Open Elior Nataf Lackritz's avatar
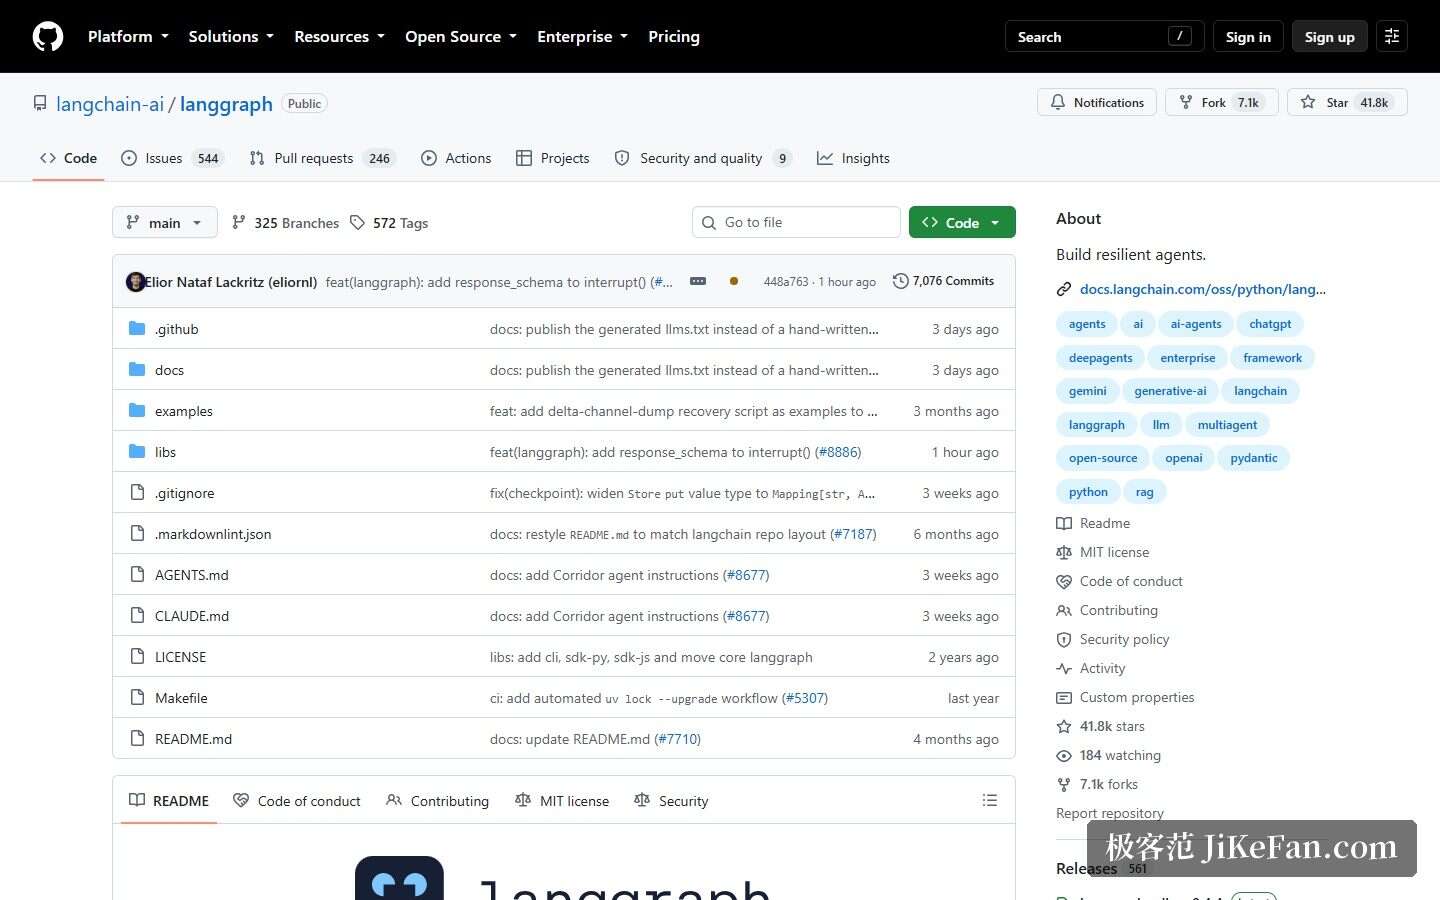This screenshot has width=1440, height=900. (x=136, y=282)
